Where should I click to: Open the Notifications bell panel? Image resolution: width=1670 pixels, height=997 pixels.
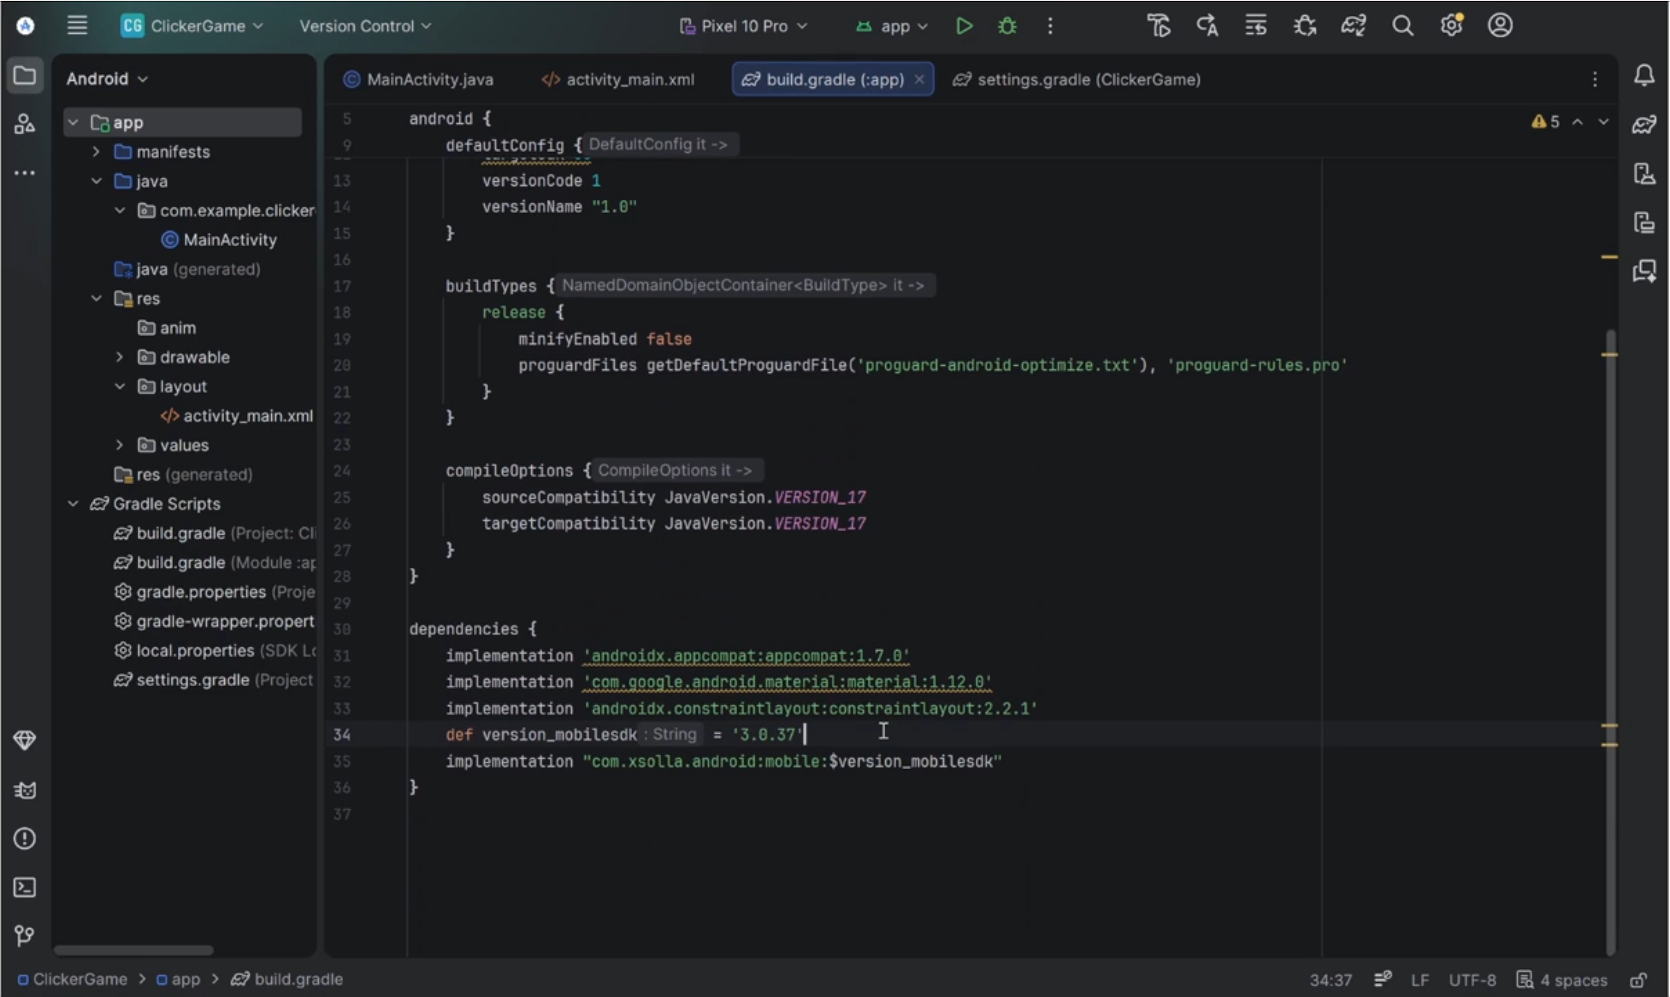[x=1644, y=75]
